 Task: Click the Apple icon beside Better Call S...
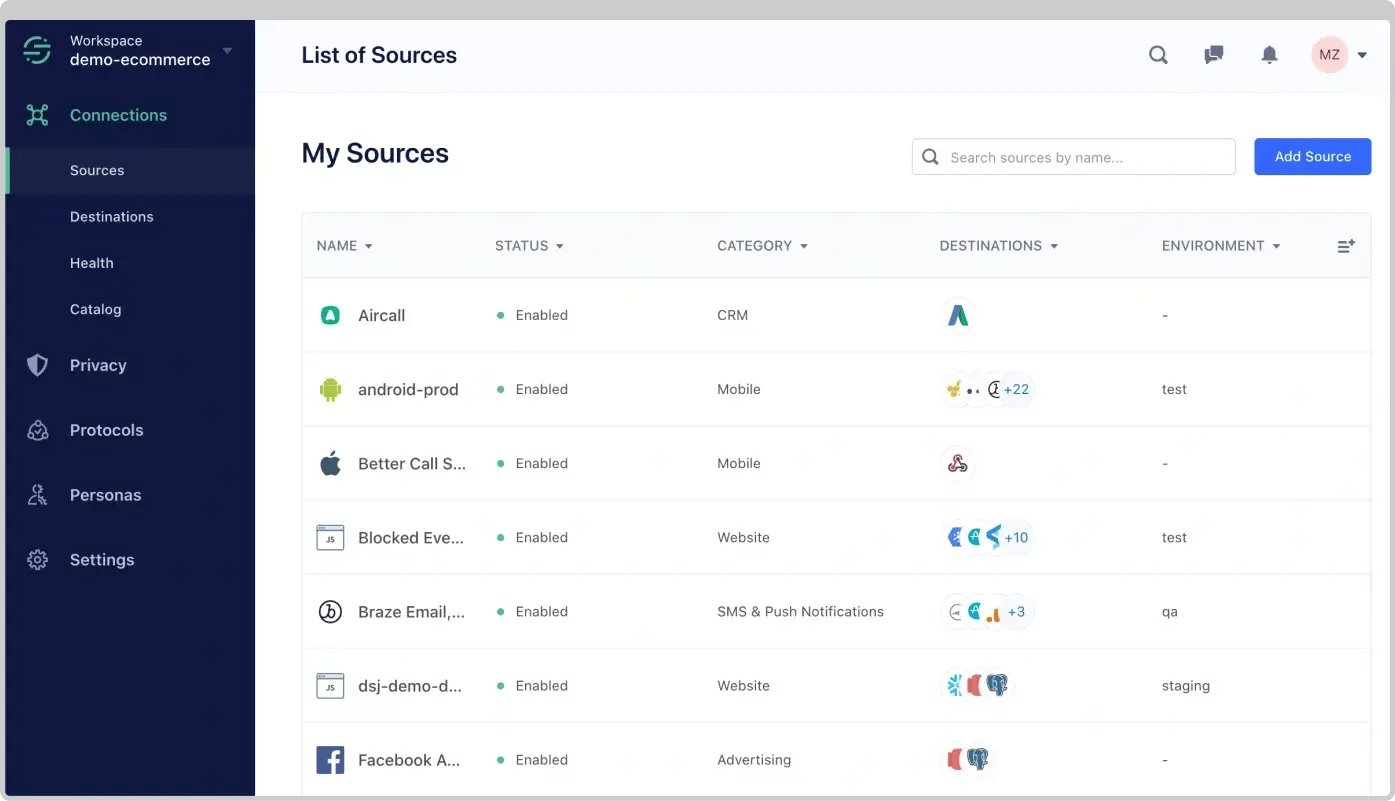pyautogui.click(x=330, y=463)
